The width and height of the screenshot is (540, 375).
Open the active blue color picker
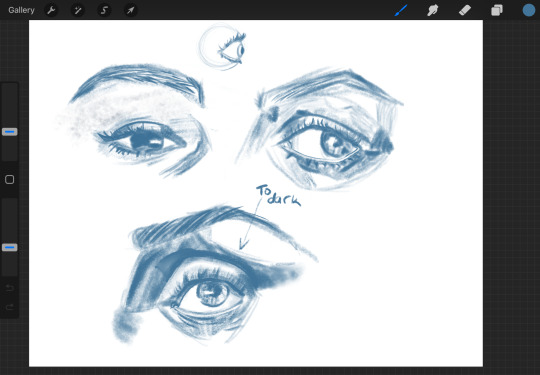click(529, 10)
